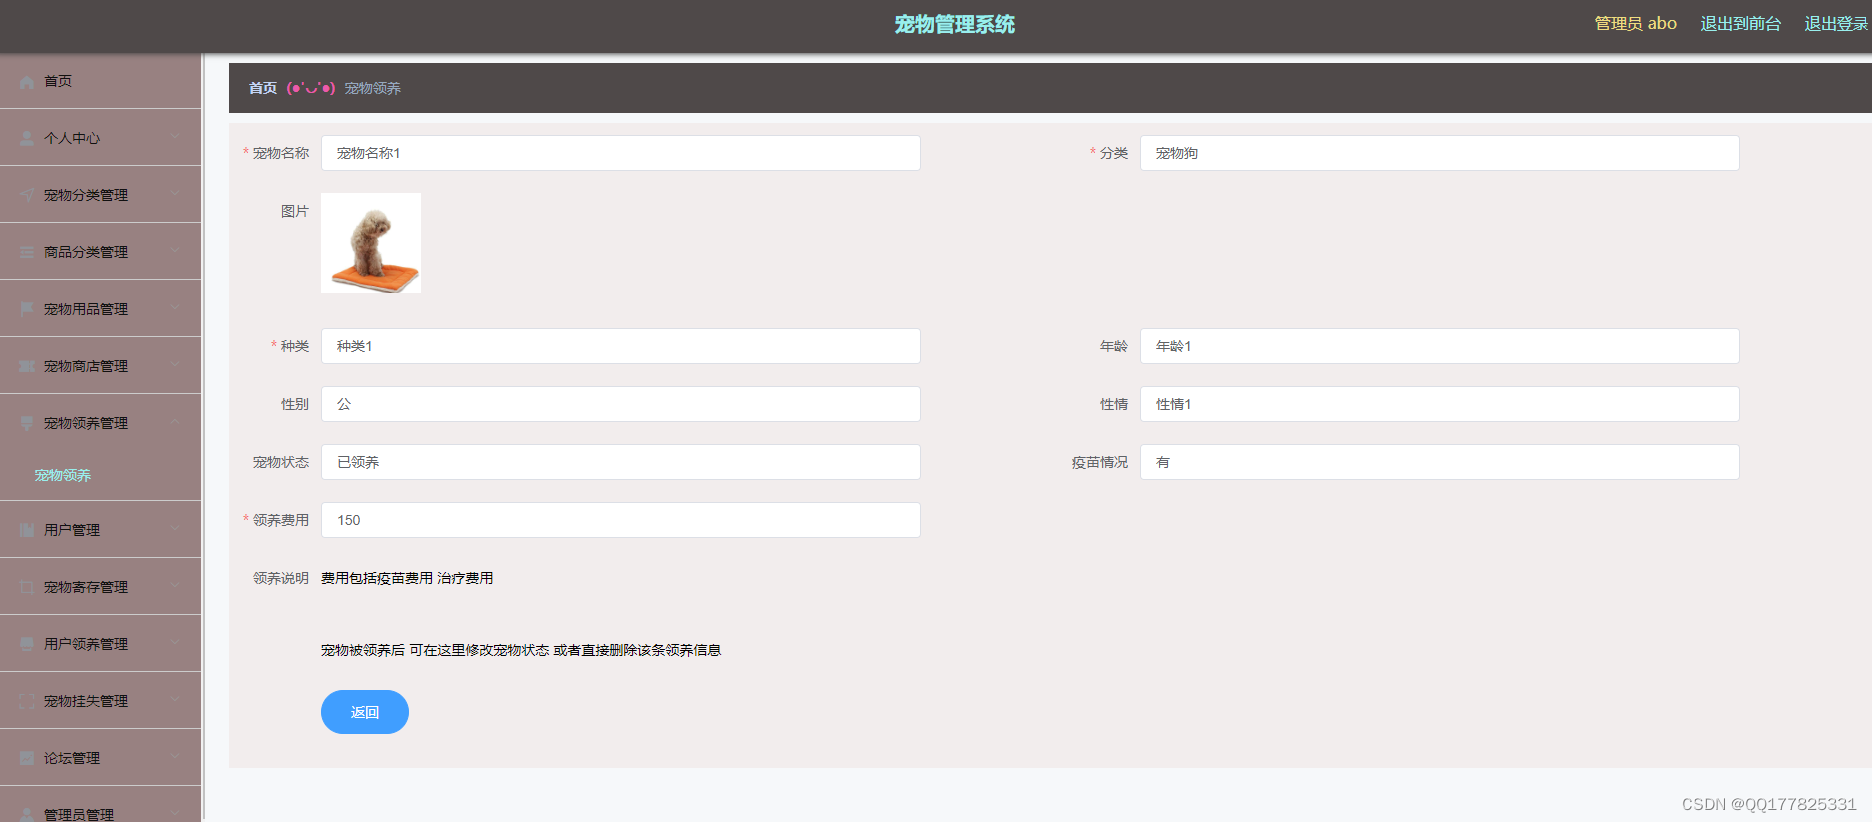
Task: Expand 宠物寄存管理 via its chevron arrow
Action: [175, 587]
